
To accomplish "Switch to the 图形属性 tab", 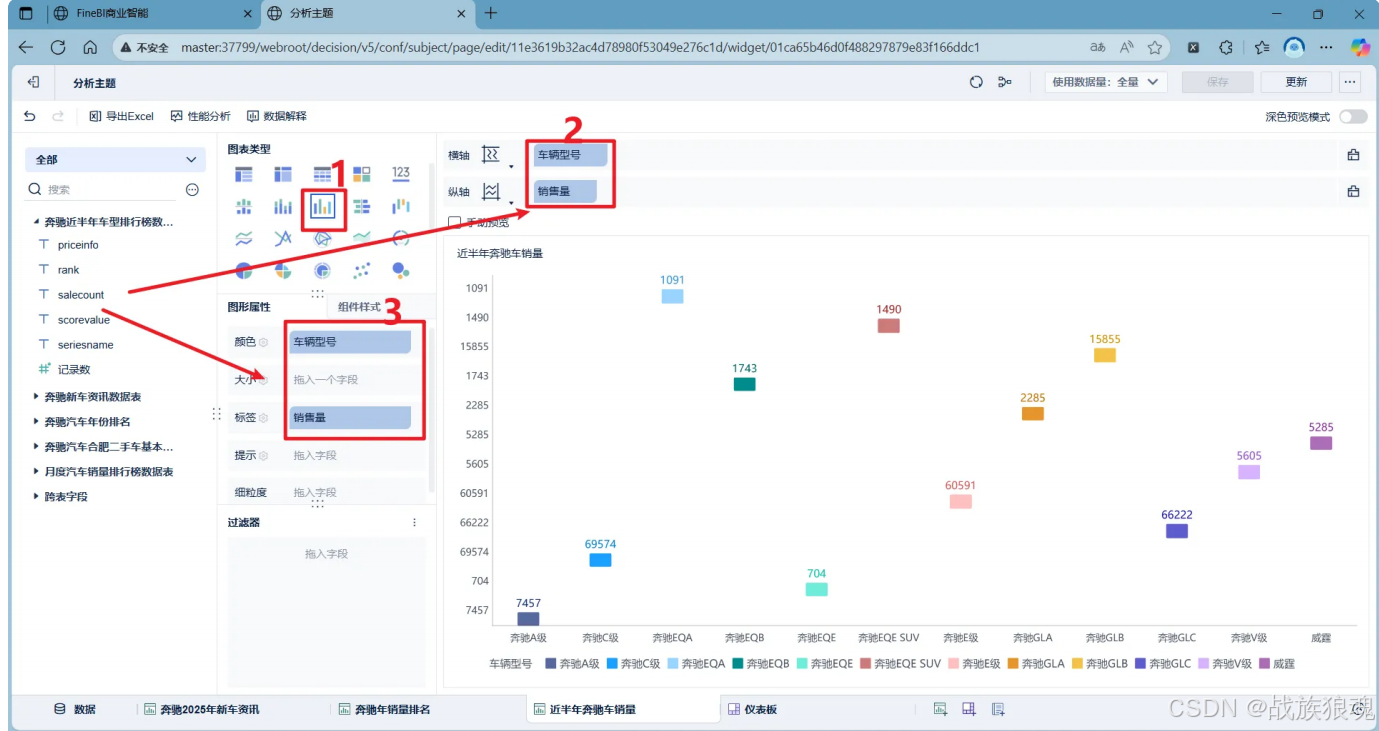I will (x=249, y=307).
